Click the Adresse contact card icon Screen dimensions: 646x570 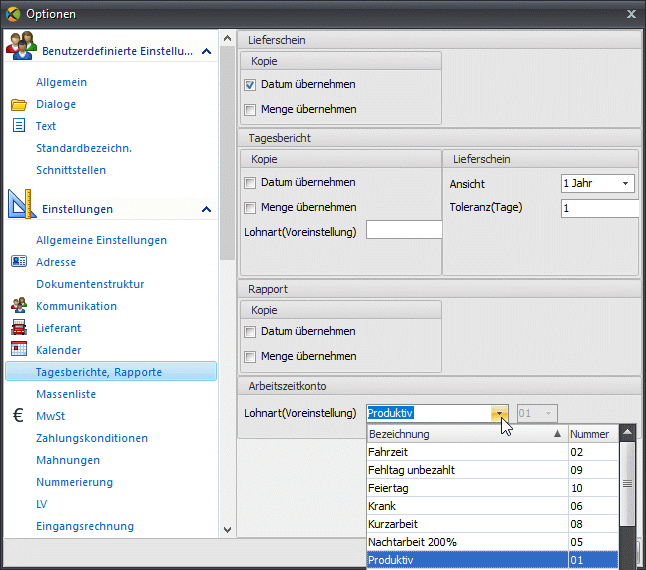tap(19, 261)
